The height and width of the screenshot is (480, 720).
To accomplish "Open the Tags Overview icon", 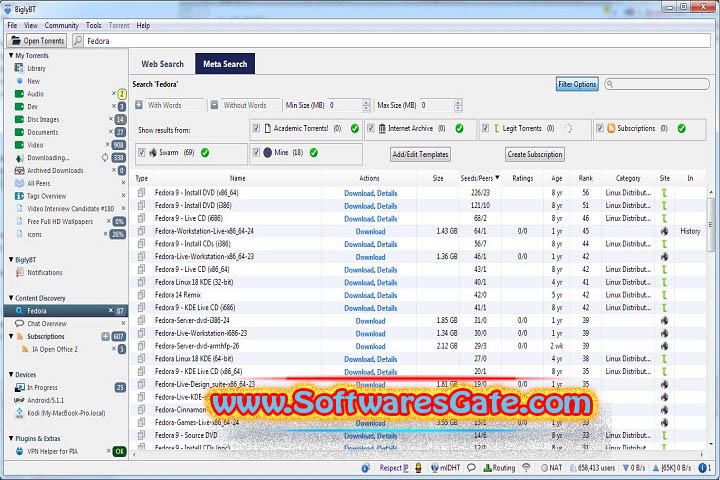I will coord(19,196).
